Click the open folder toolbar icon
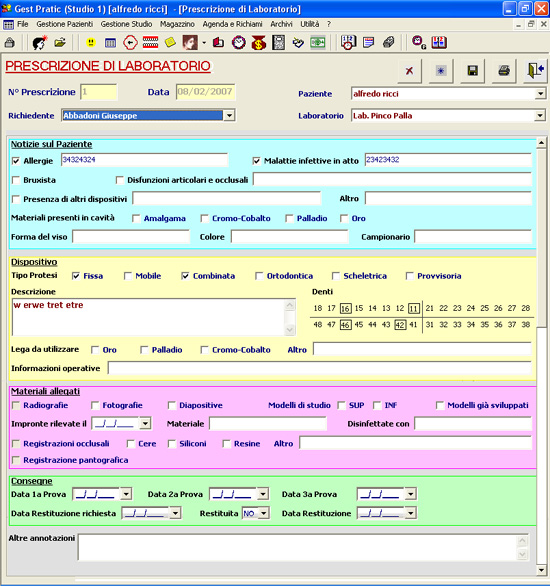Screen dimensions: 550x586 coord(60,43)
